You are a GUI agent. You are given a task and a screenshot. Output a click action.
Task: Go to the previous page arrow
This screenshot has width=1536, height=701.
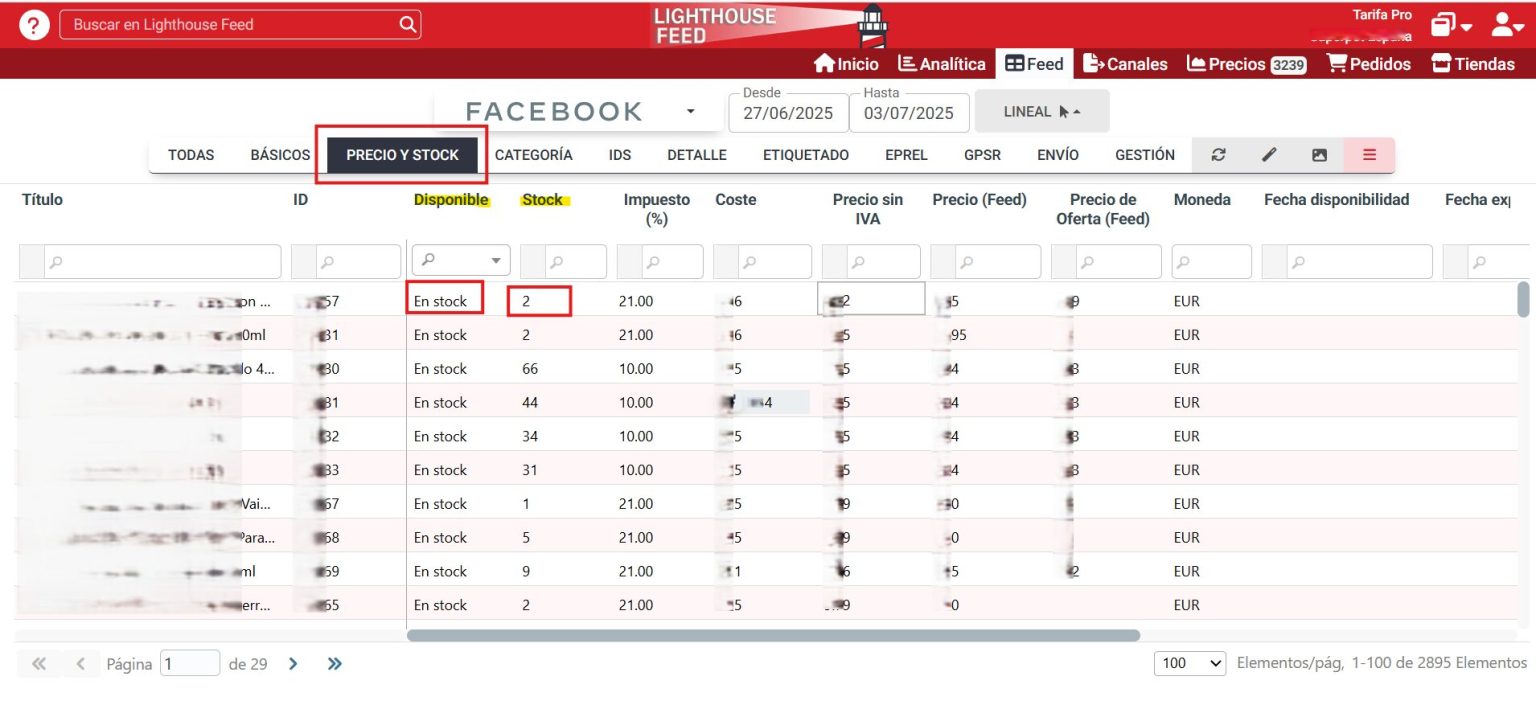pyautogui.click(x=81, y=663)
